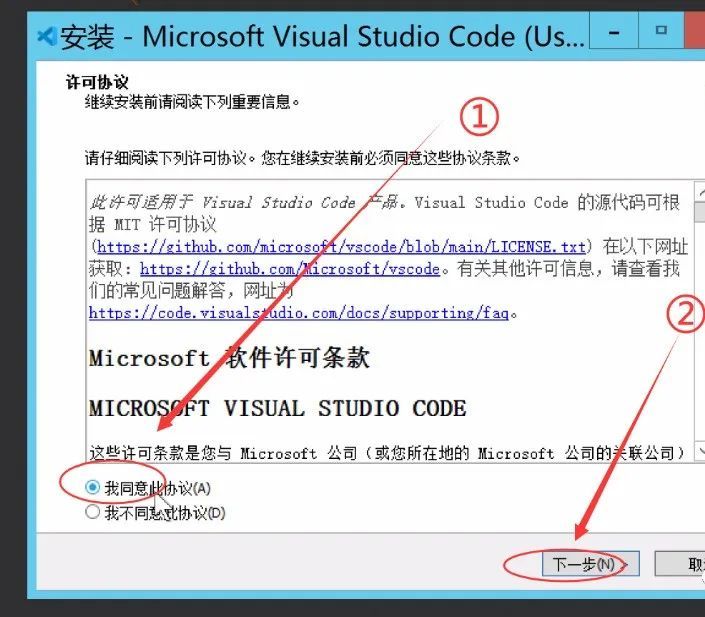
Task: Click the installer window title text
Action: point(322,36)
